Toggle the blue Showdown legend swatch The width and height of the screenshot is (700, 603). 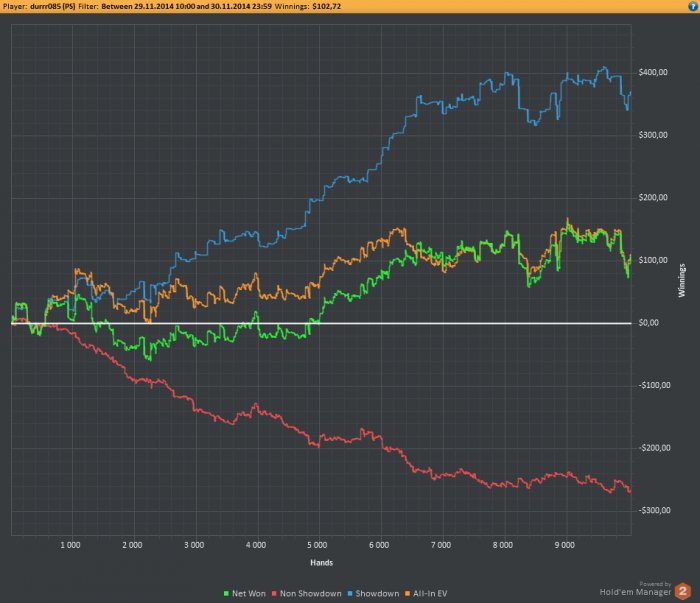tap(350, 594)
